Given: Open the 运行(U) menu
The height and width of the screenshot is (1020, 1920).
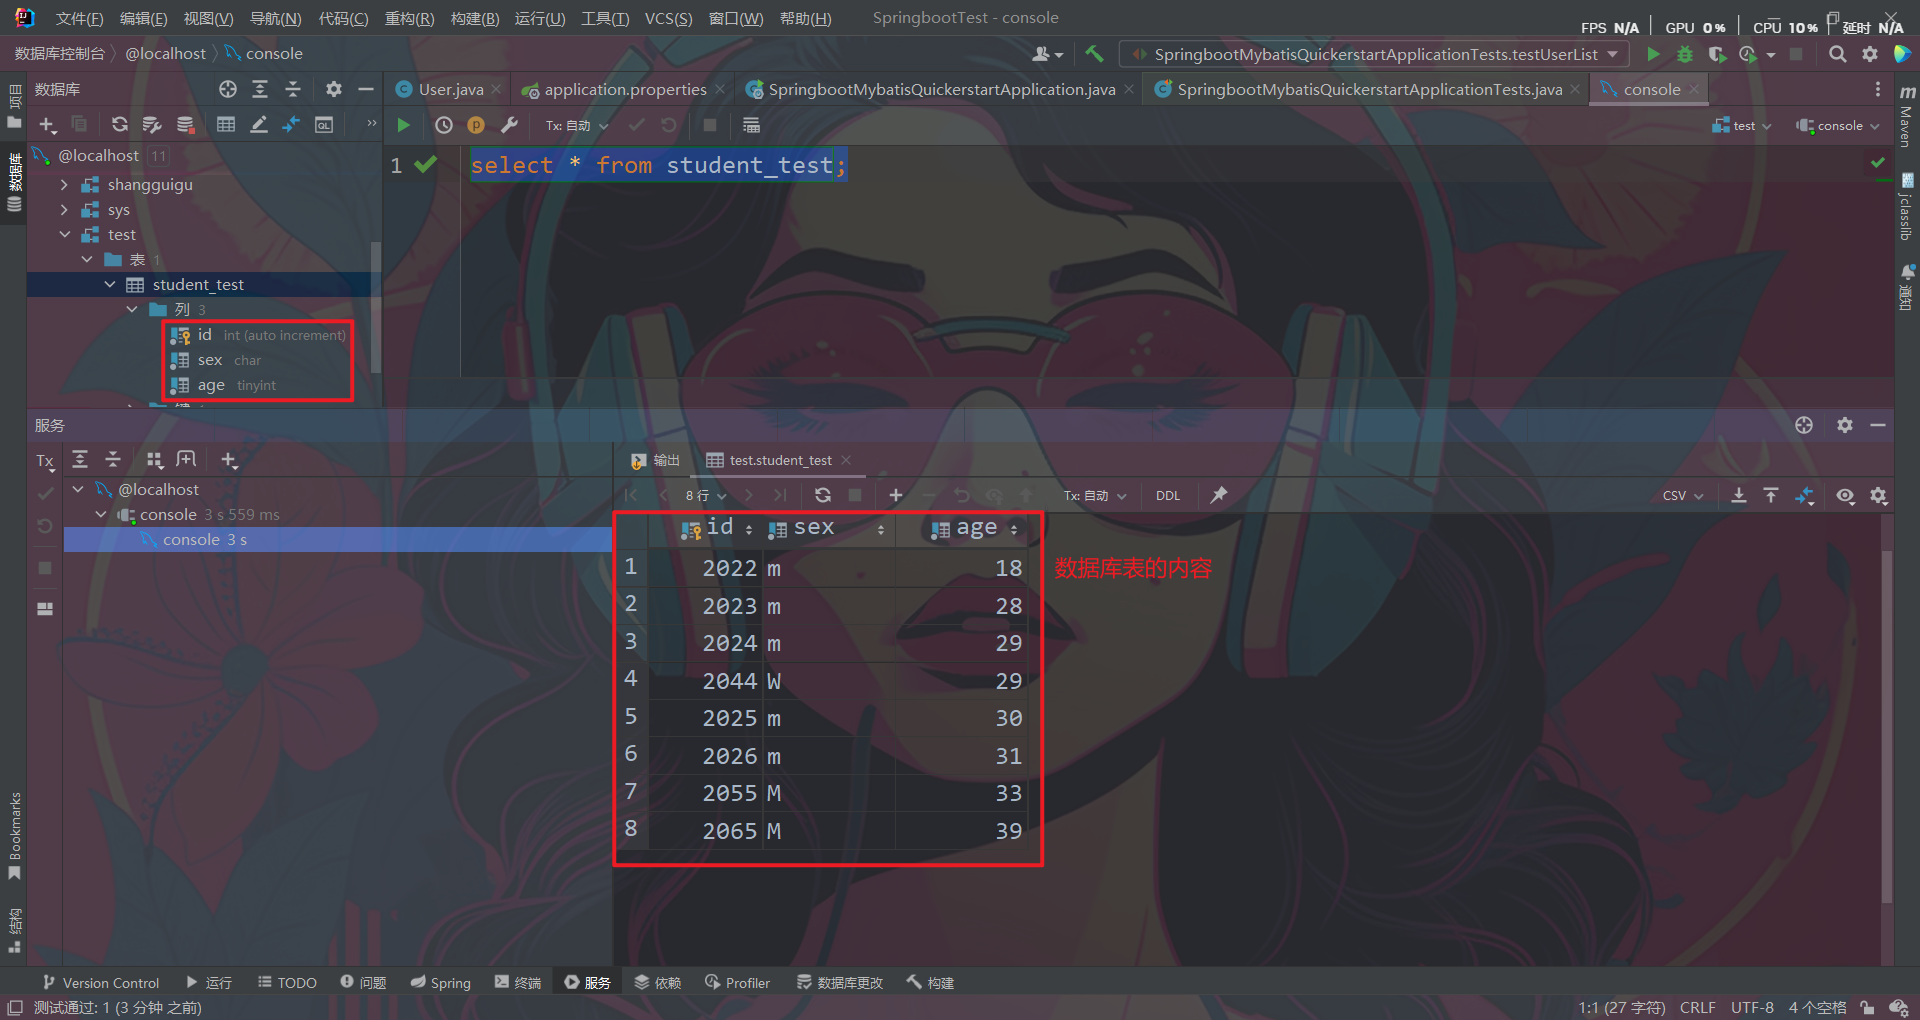Looking at the screenshot, I should click(540, 19).
